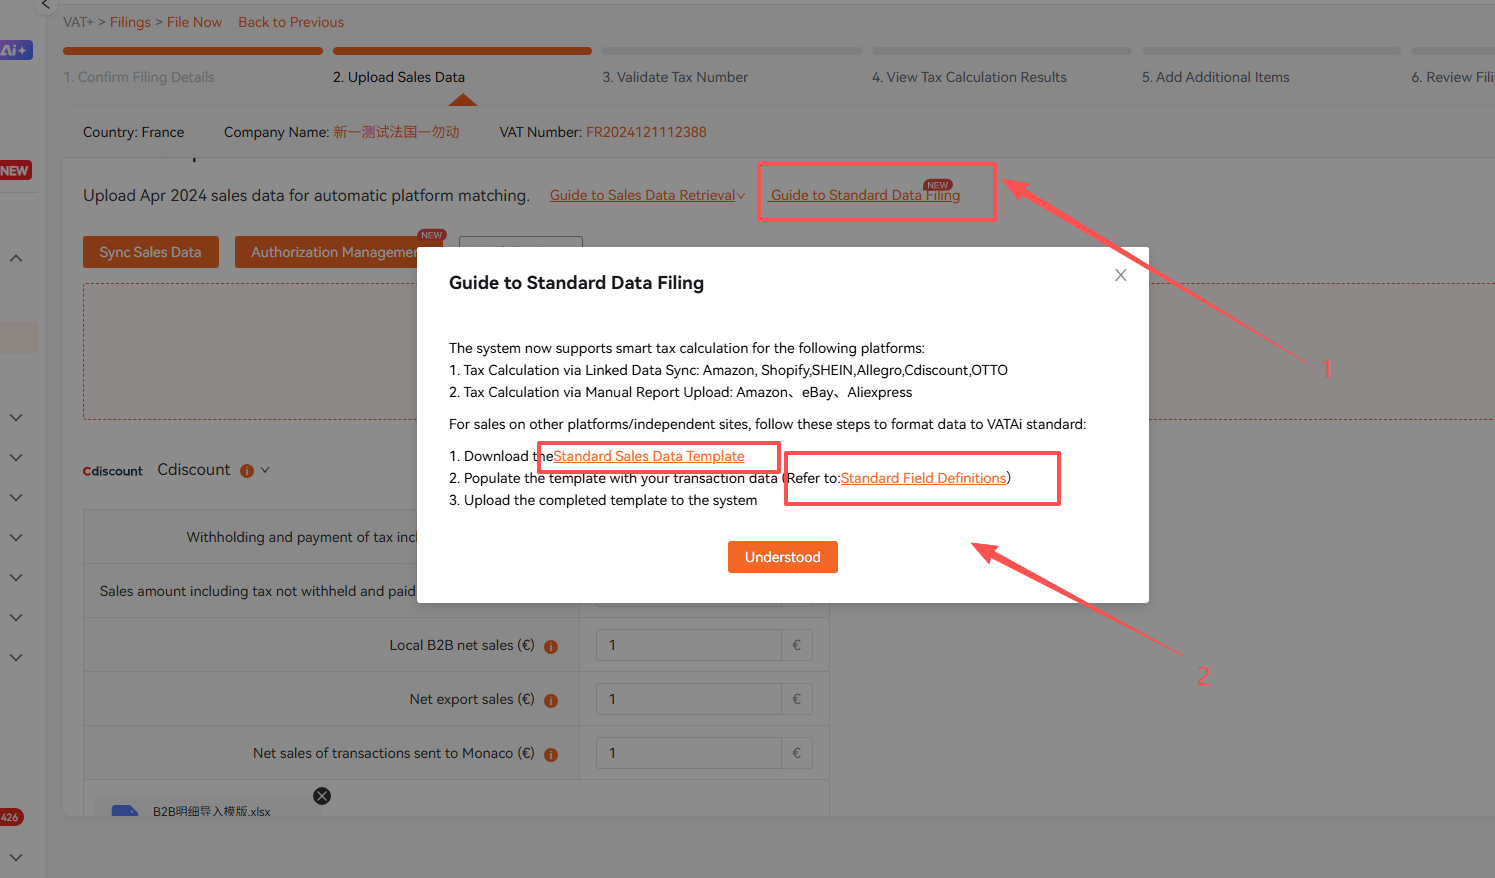Screen dimensions: 1495x878
Task: Select step 3 Validate Tax Number
Action: tap(675, 77)
